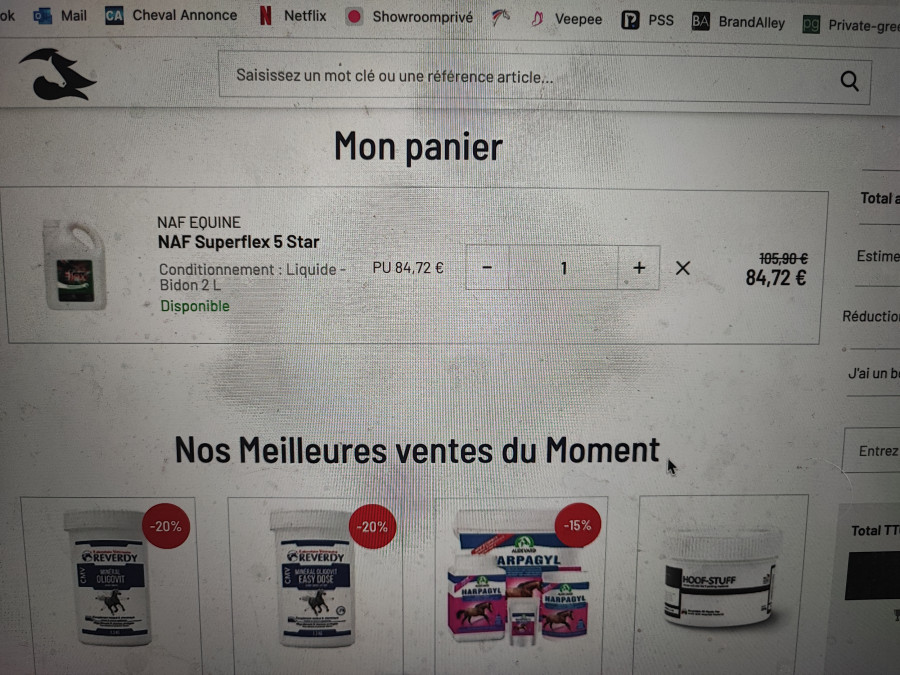Open the Reverdy Easy Dose product
The image size is (900, 675).
(316, 580)
